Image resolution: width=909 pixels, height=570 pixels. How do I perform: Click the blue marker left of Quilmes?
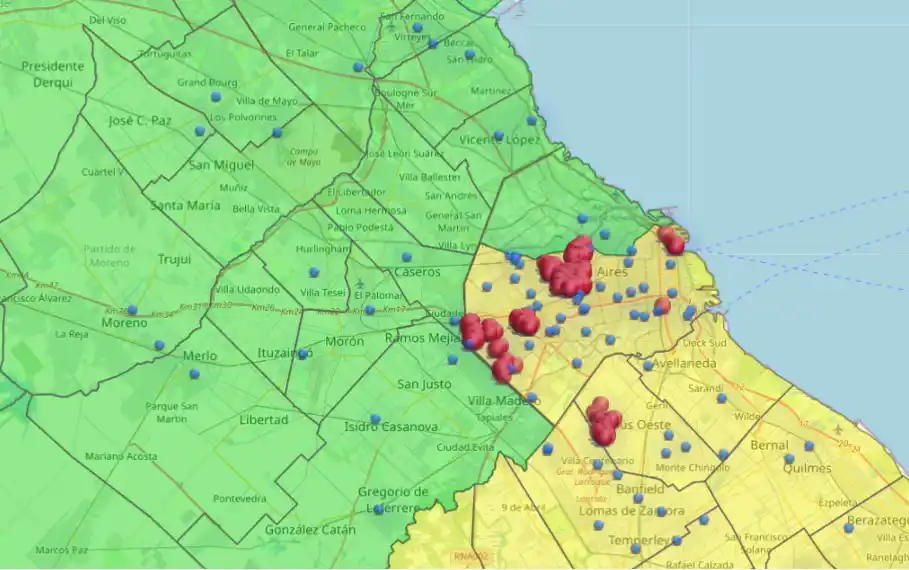789,459
